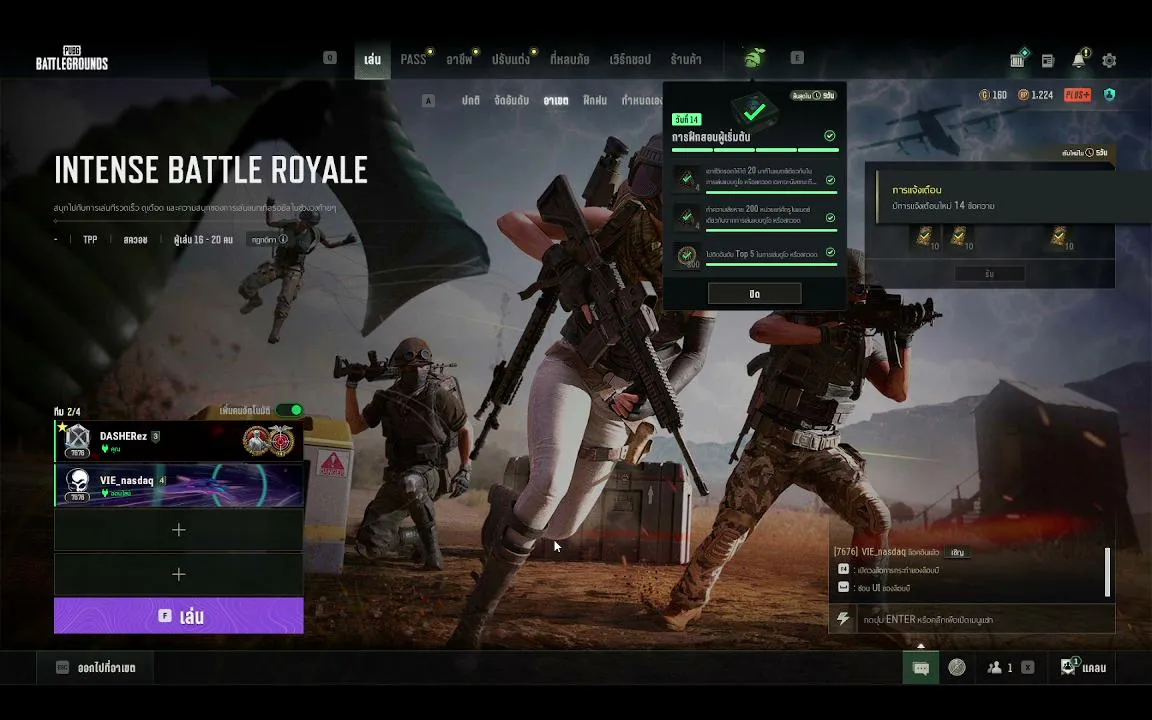Click the chat panel scrollbar
1152x720 pixels.
click(x=1107, y=572)
